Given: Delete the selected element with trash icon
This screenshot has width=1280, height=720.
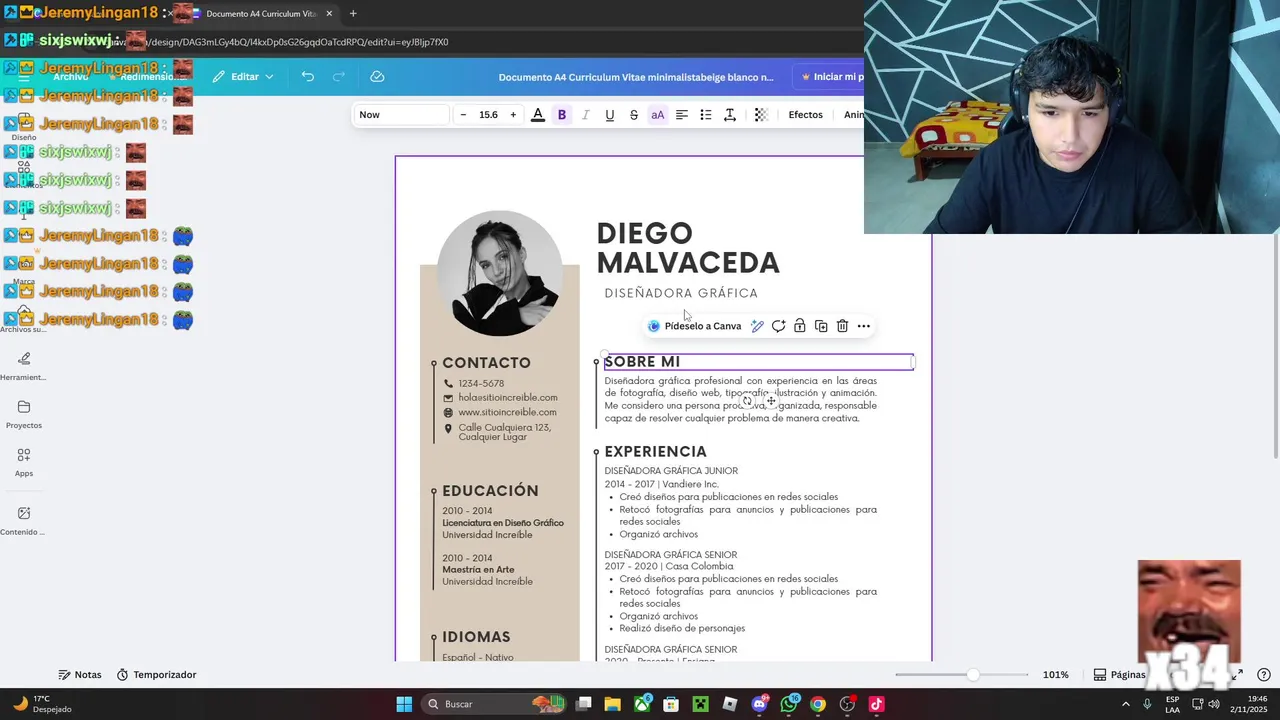Looking at the screenshot, I should tap(842, 326).
